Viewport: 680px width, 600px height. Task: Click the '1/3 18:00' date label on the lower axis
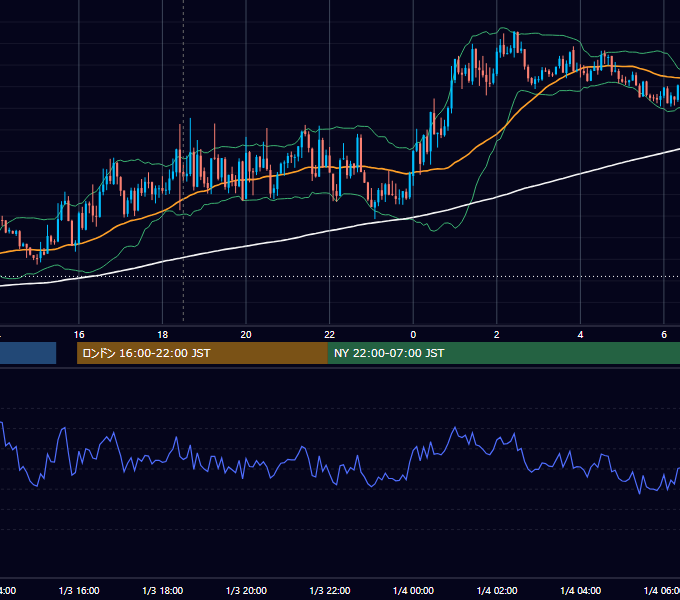click(x=163, y=590)
